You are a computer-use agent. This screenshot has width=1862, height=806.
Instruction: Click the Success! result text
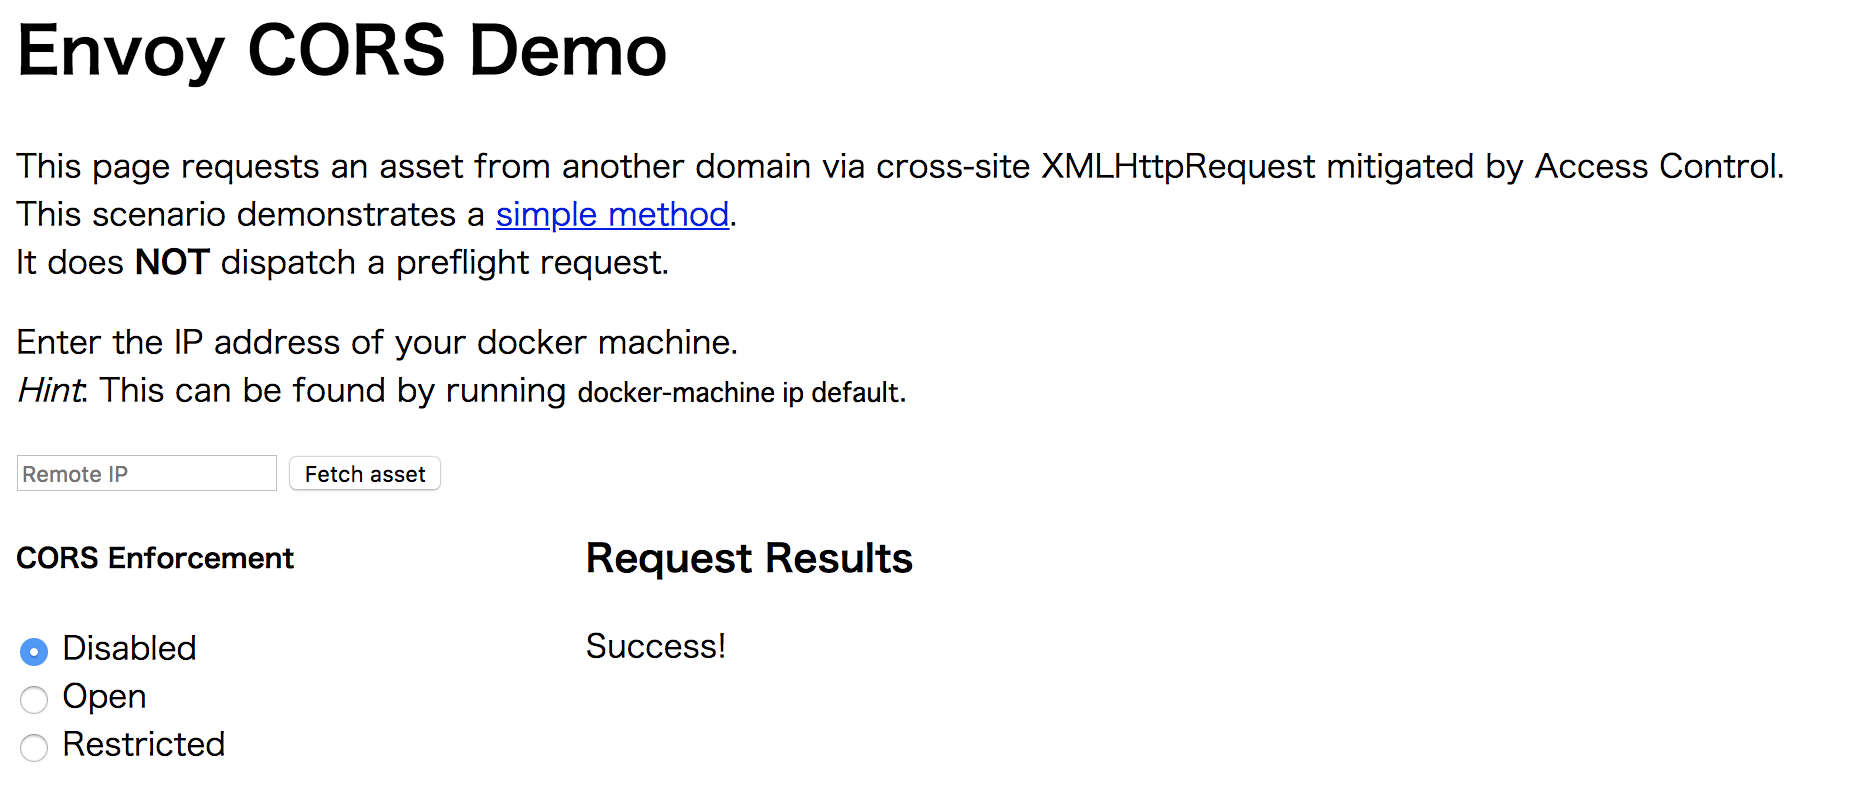click(655, 646)
